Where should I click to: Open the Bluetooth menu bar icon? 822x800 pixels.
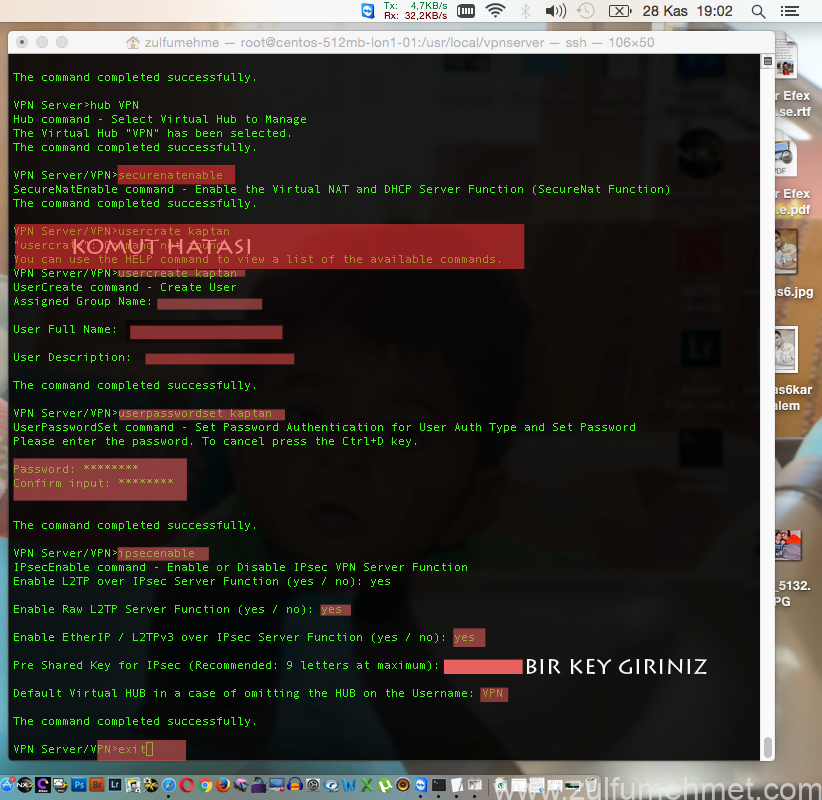click(x=525, y=11)
